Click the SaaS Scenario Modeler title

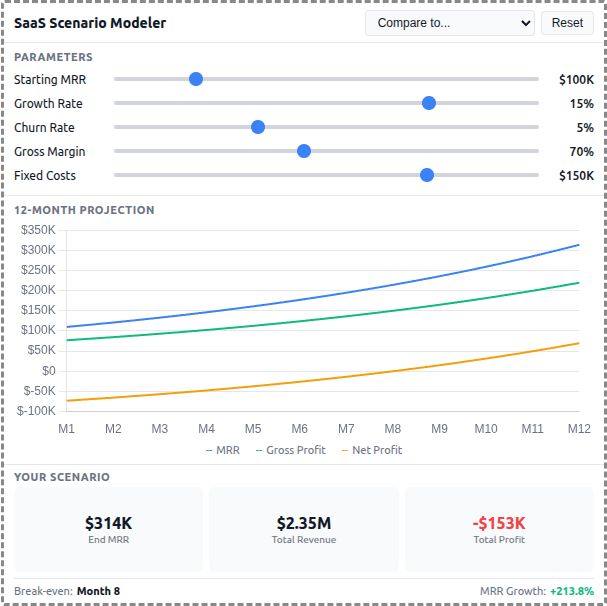pyautogui.click(x=90, y=23)
